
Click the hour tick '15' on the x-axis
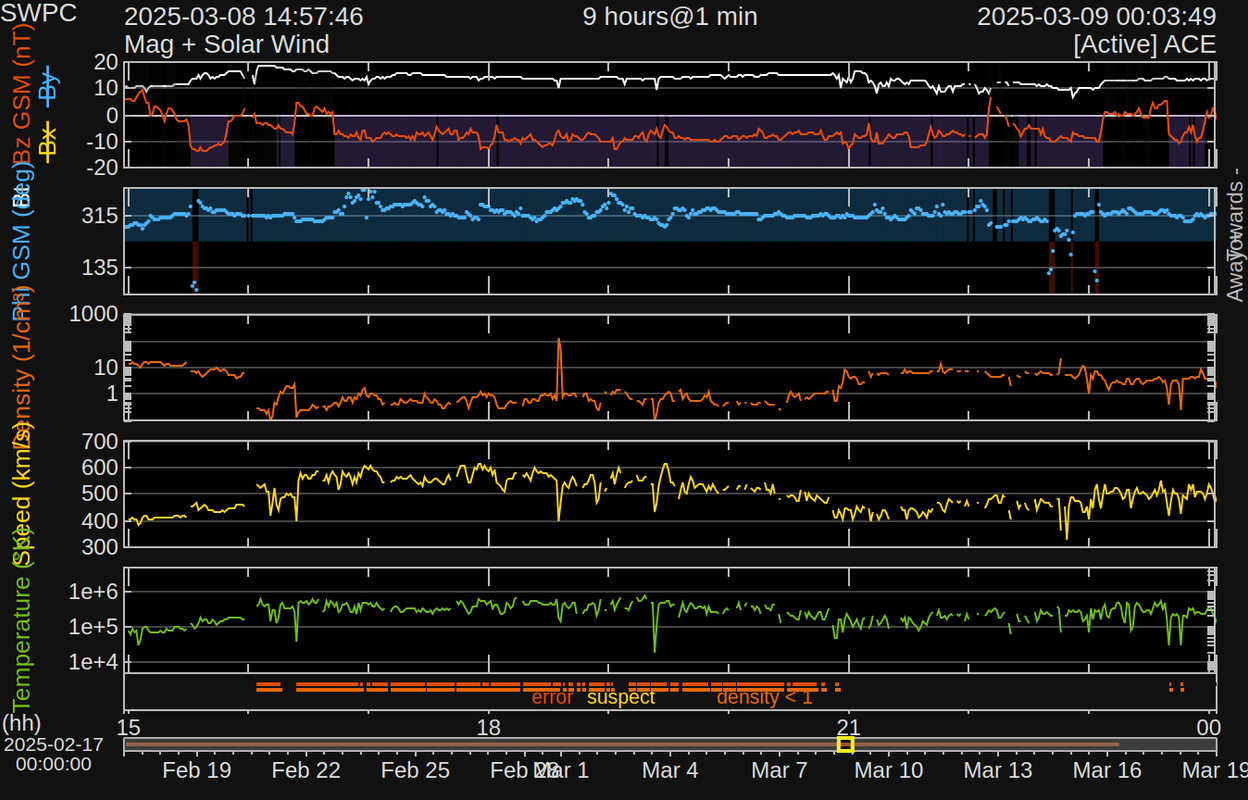click(x=130, y=727)
